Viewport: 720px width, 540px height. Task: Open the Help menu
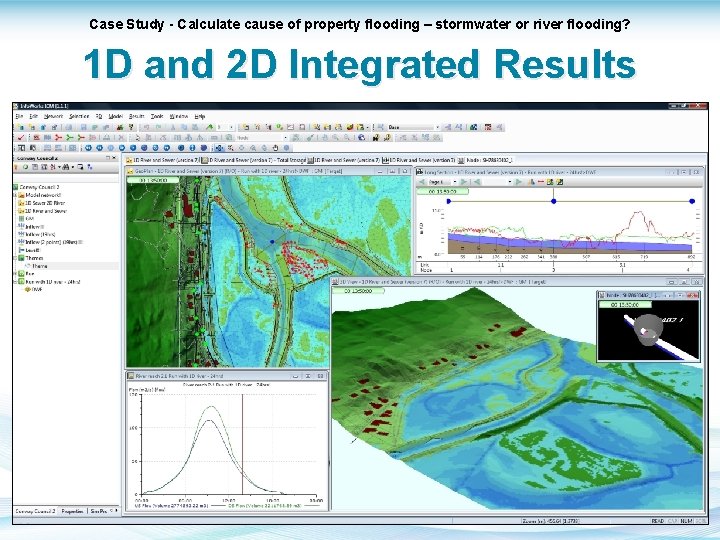(200, 116)
